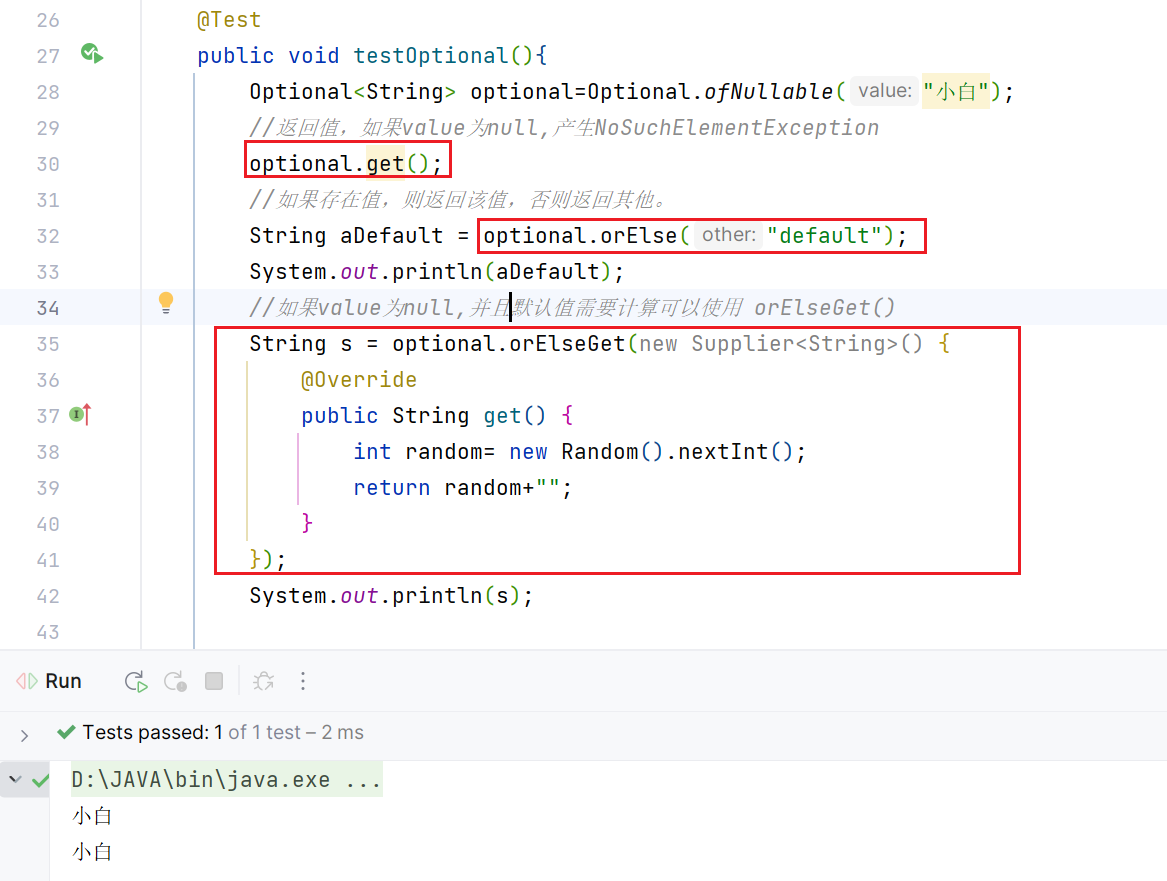
Task: Click the Run tool window icon
Action: [x=27, y=682]
